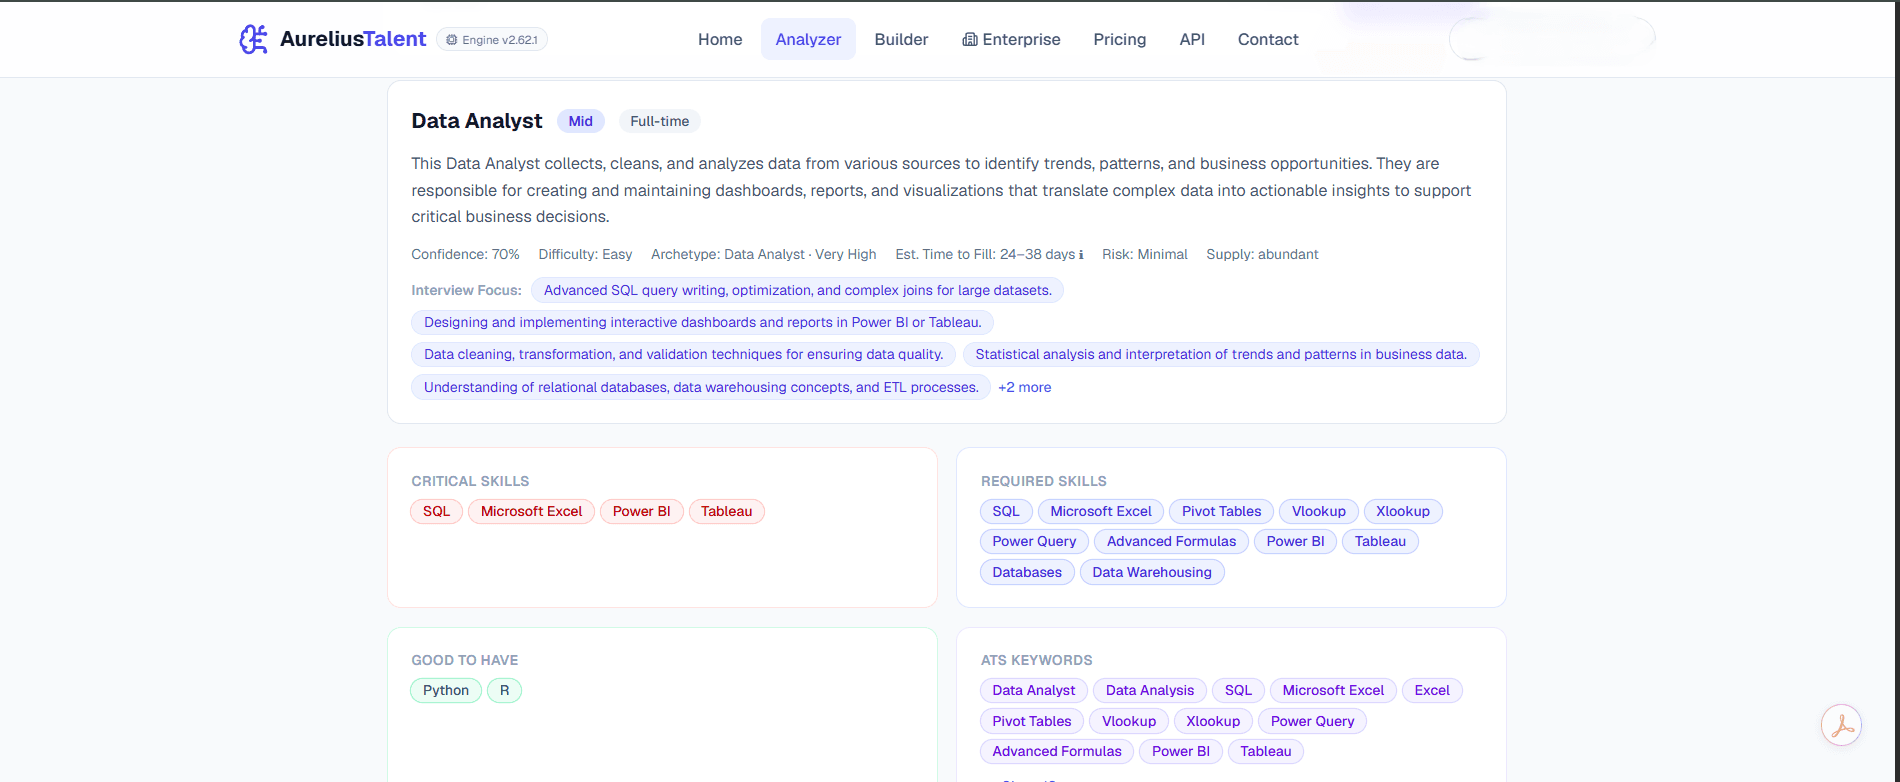Click Tableau chip under ATS Keywords
This screenshot has height=782, width=1900.
coord(1266,751)
